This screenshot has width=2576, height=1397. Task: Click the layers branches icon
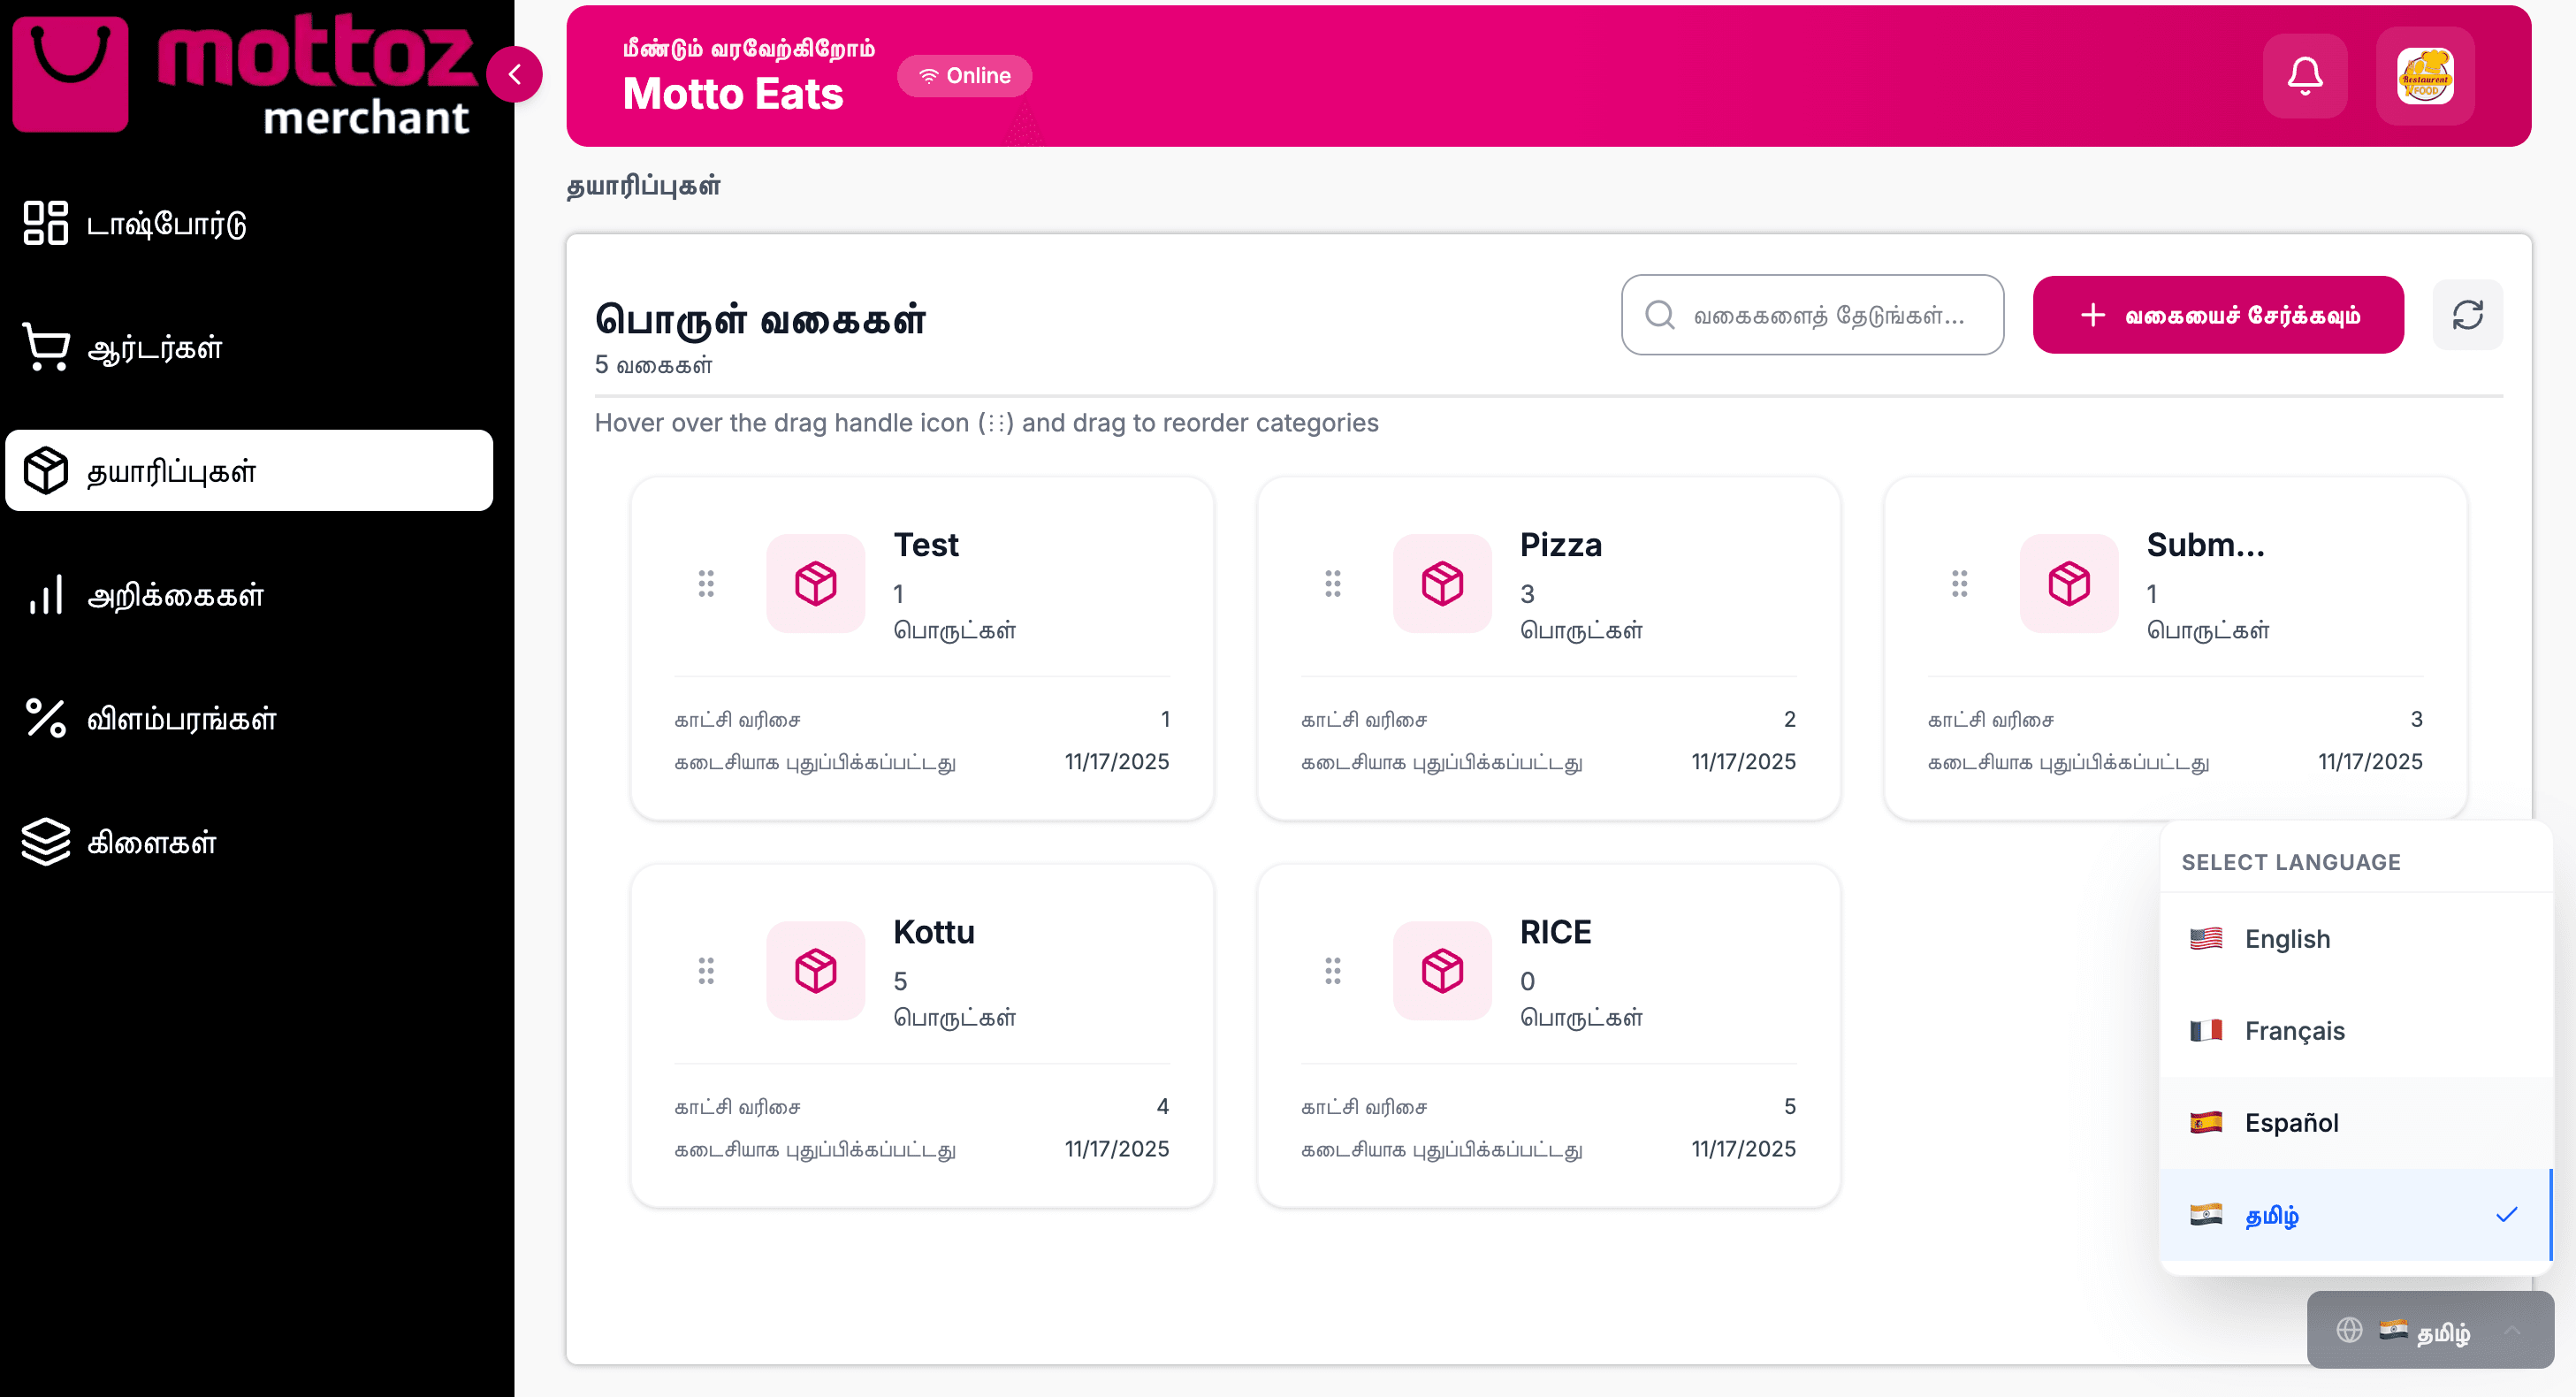coord(46,842)
